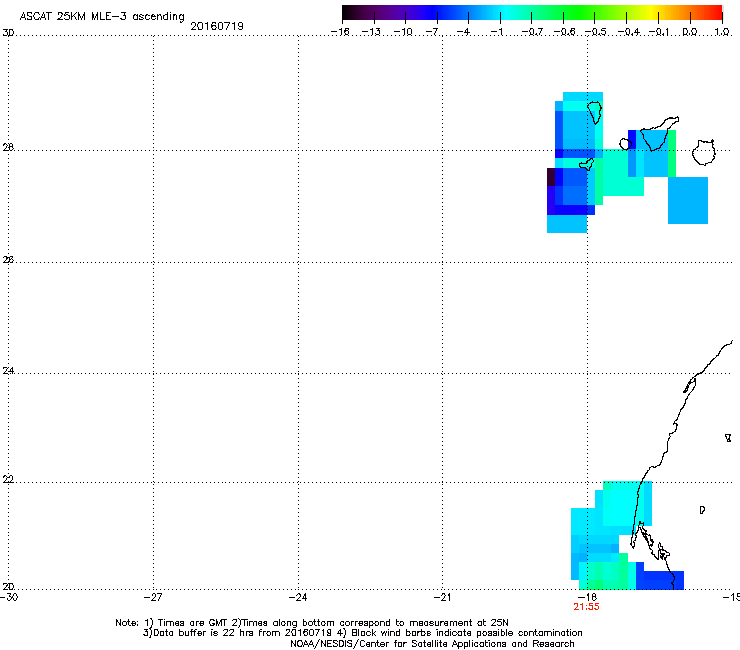Viewport: 740px width, 650px height.
Task: Pick the red end of the color bar
Action: tap(716, 13)
